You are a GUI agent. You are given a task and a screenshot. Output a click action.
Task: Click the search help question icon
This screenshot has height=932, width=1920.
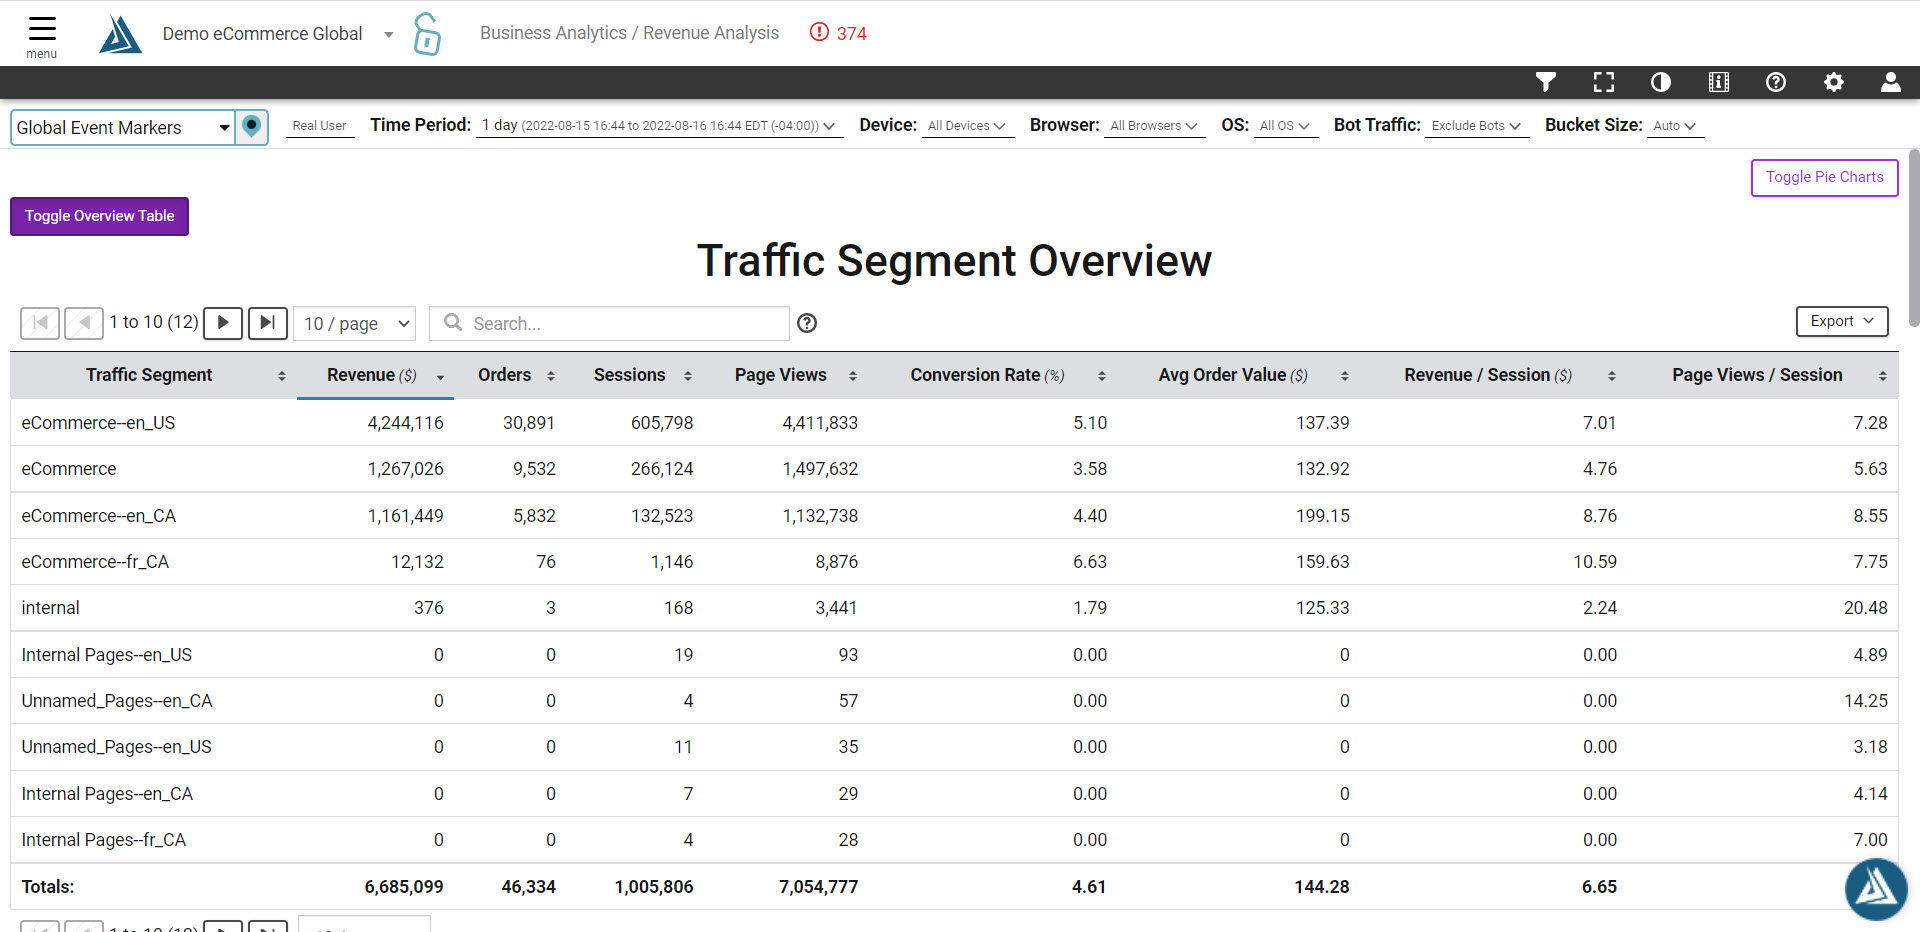coord(807,323)
